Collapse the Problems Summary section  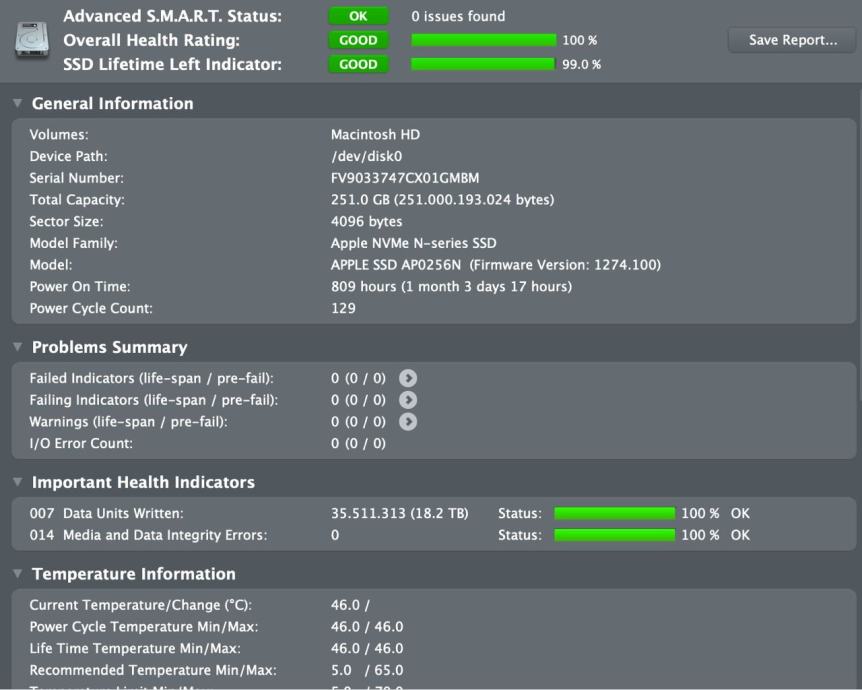(x=18, y=346)
